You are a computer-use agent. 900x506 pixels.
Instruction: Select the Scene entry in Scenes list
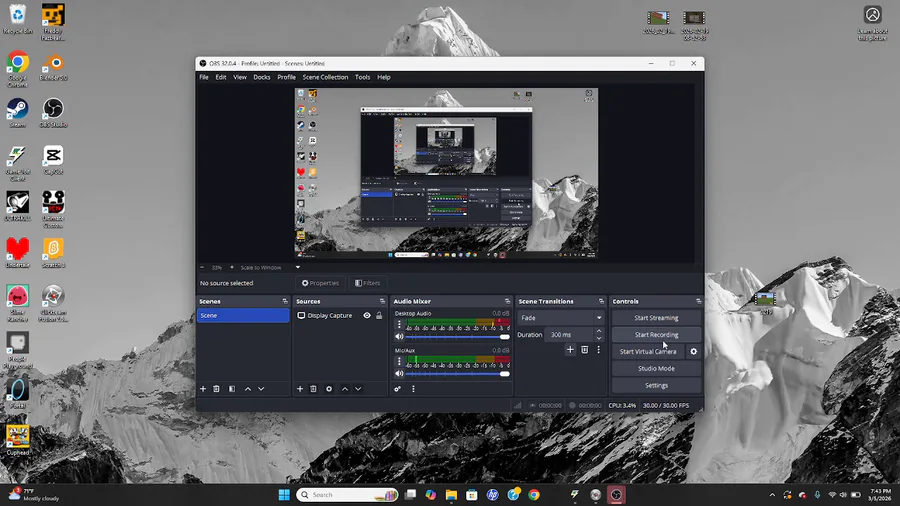tap(243, 316)
